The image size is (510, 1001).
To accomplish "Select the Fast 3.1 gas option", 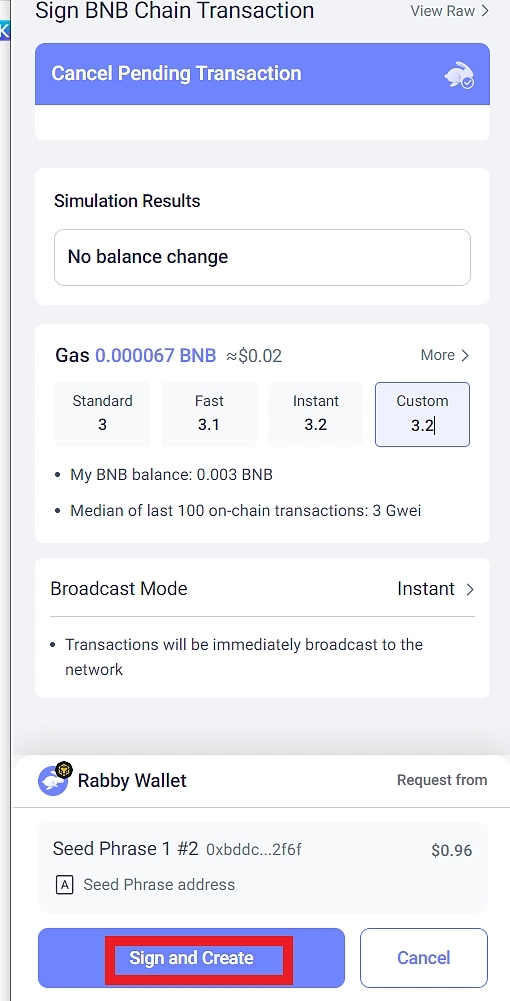I will (x=209, y=414).
